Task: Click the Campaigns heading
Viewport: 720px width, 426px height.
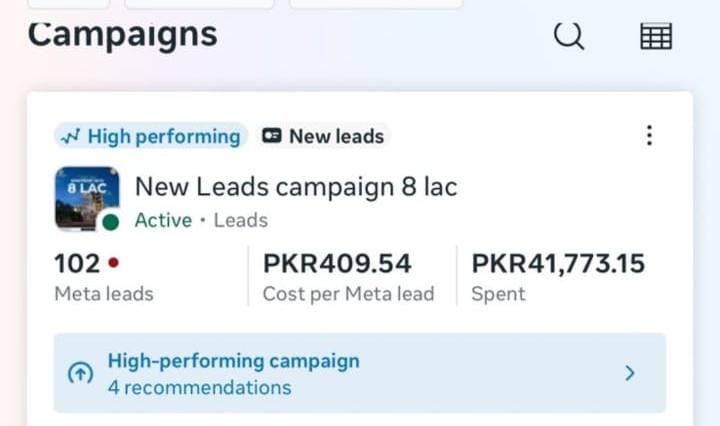Action: point(122,34)
